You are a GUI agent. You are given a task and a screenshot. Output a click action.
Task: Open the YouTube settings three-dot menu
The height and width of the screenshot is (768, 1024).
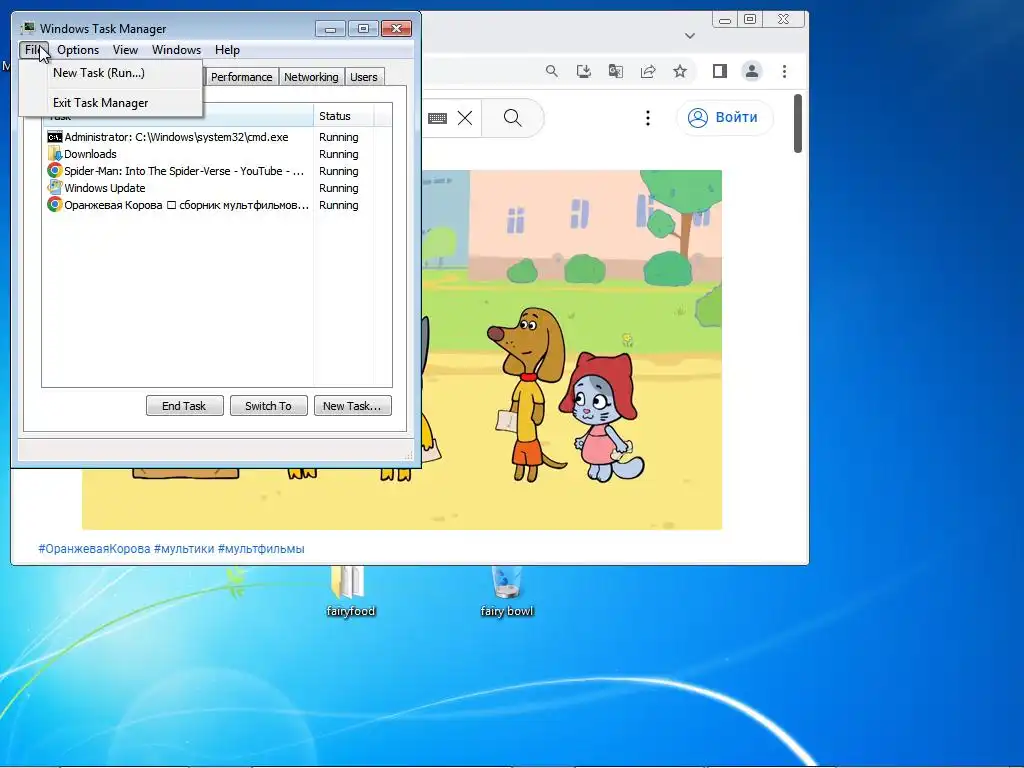(648, 118)
